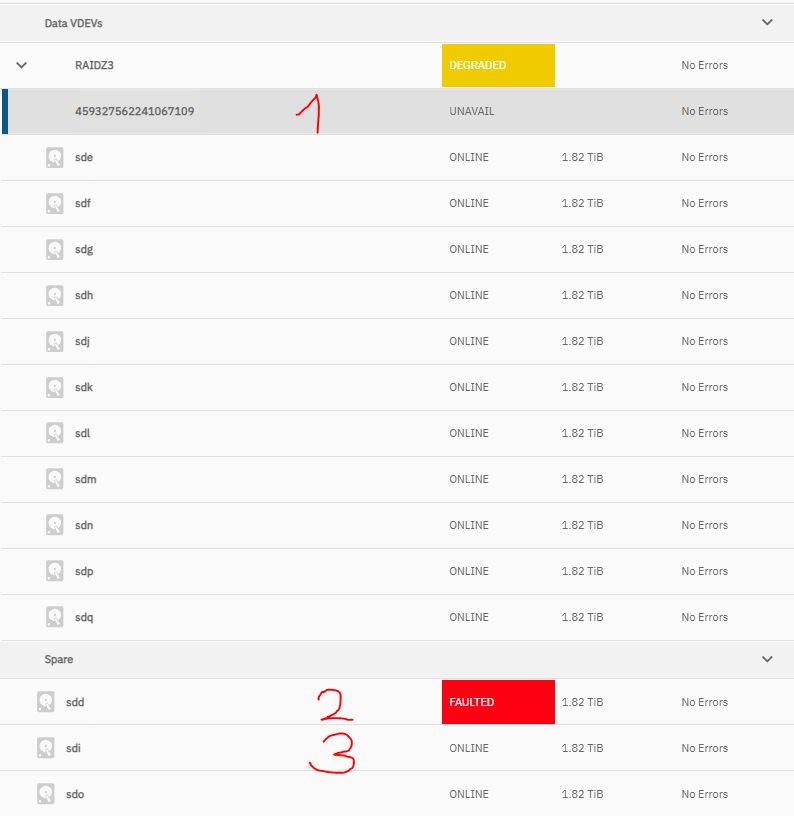Collapse the RAIDZ3 vdev chevron
Image resolution: width=794 pixels, height=816 pixels.
pyautogui.click(x=21, y=65)
